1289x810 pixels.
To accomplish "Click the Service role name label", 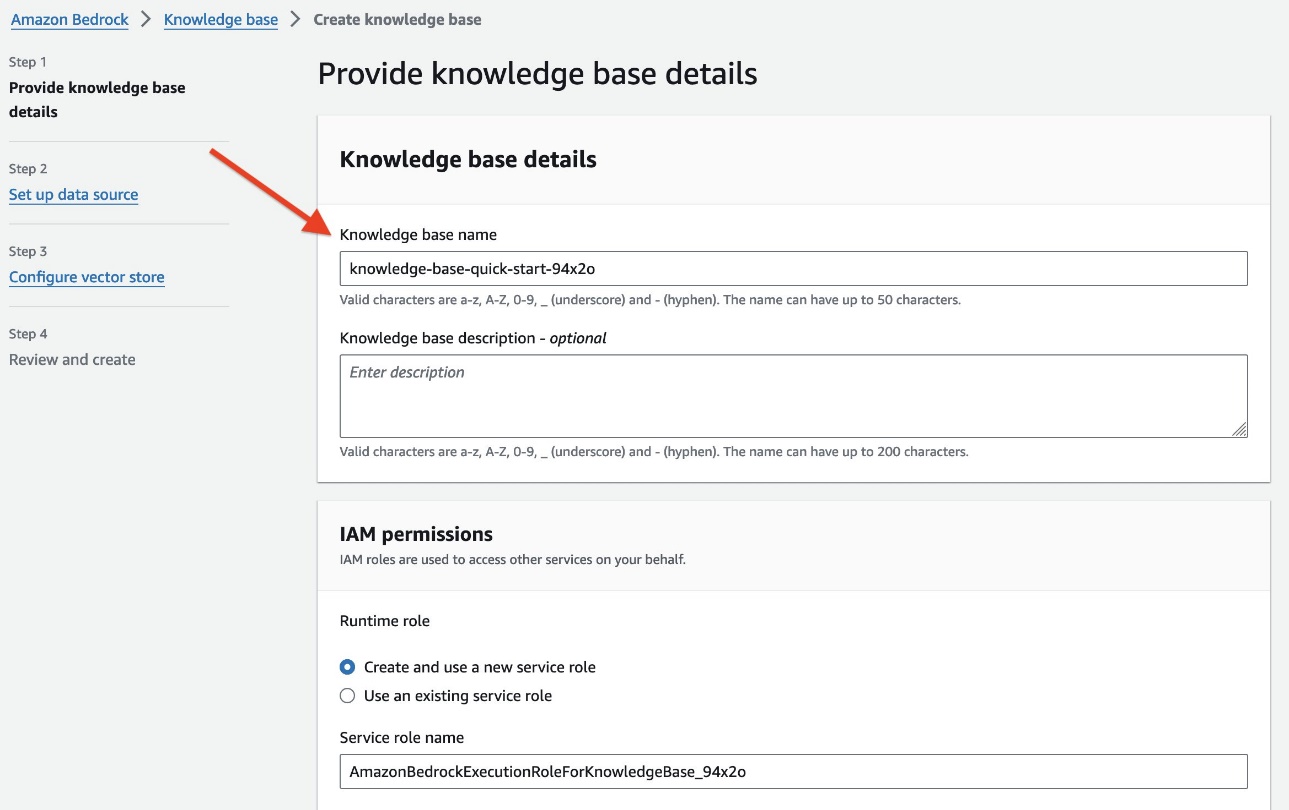I will pos(402,738).
